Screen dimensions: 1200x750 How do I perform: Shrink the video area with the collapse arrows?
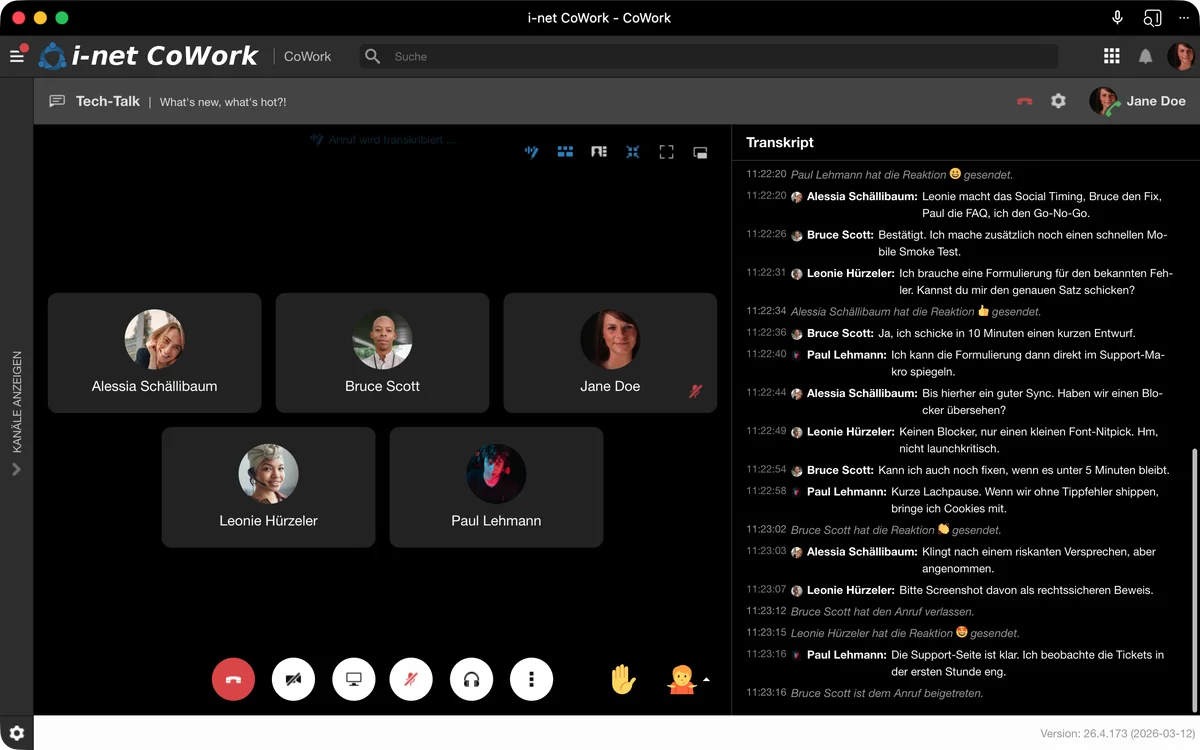632,152
